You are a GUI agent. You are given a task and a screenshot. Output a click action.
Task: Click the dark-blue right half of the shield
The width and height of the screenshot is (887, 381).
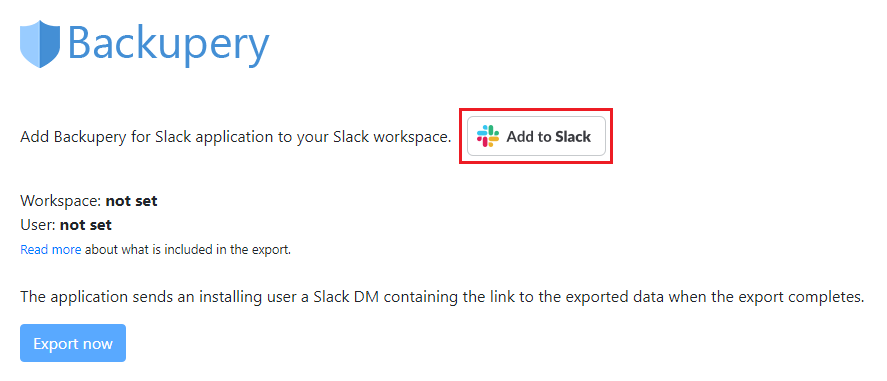tap(50, 44)
